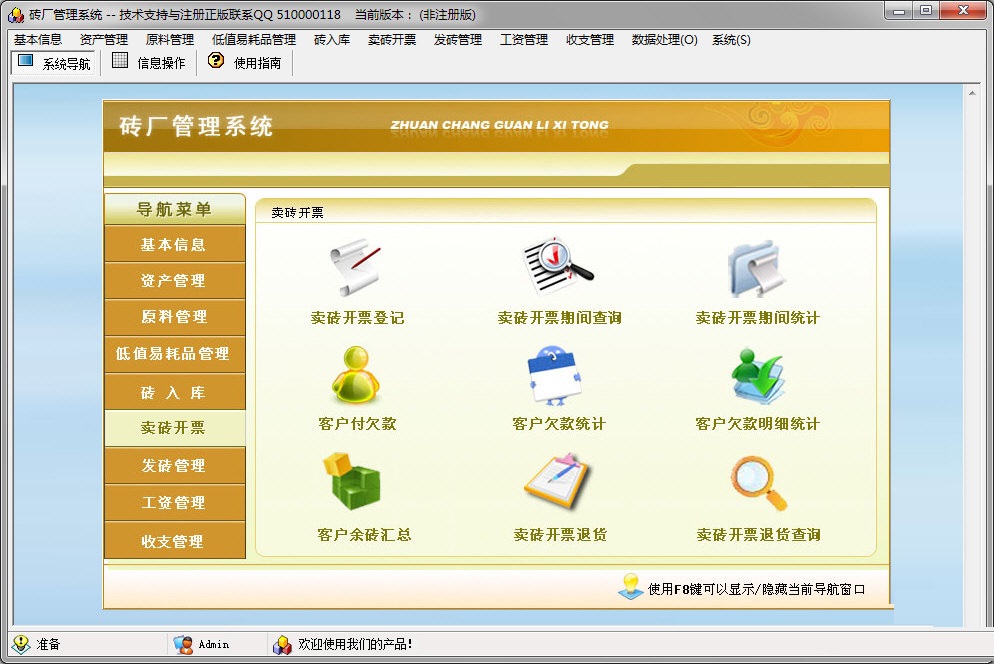Select 卖砖开票 in navigation sidebar
Screen dimensions: 994x664
tap(174, 428)
